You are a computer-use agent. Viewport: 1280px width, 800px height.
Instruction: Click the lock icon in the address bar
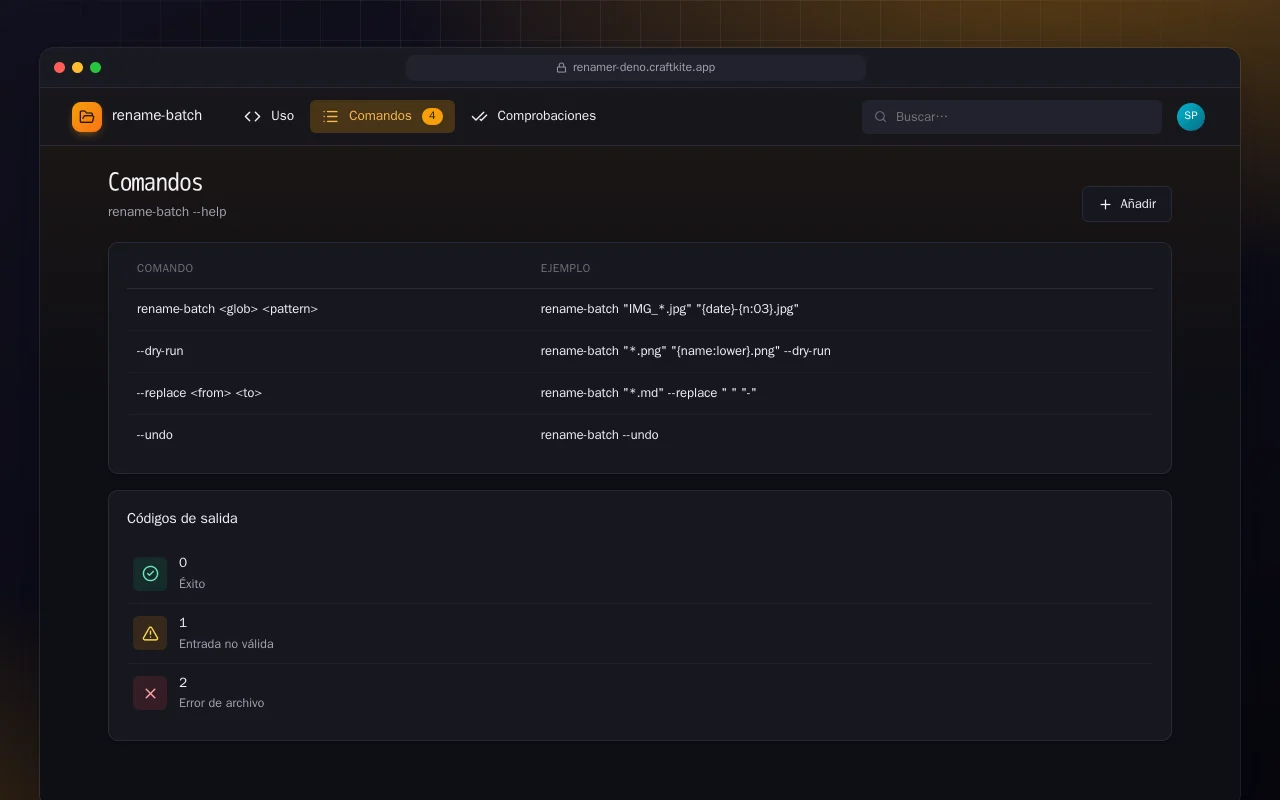pos(561,68)
